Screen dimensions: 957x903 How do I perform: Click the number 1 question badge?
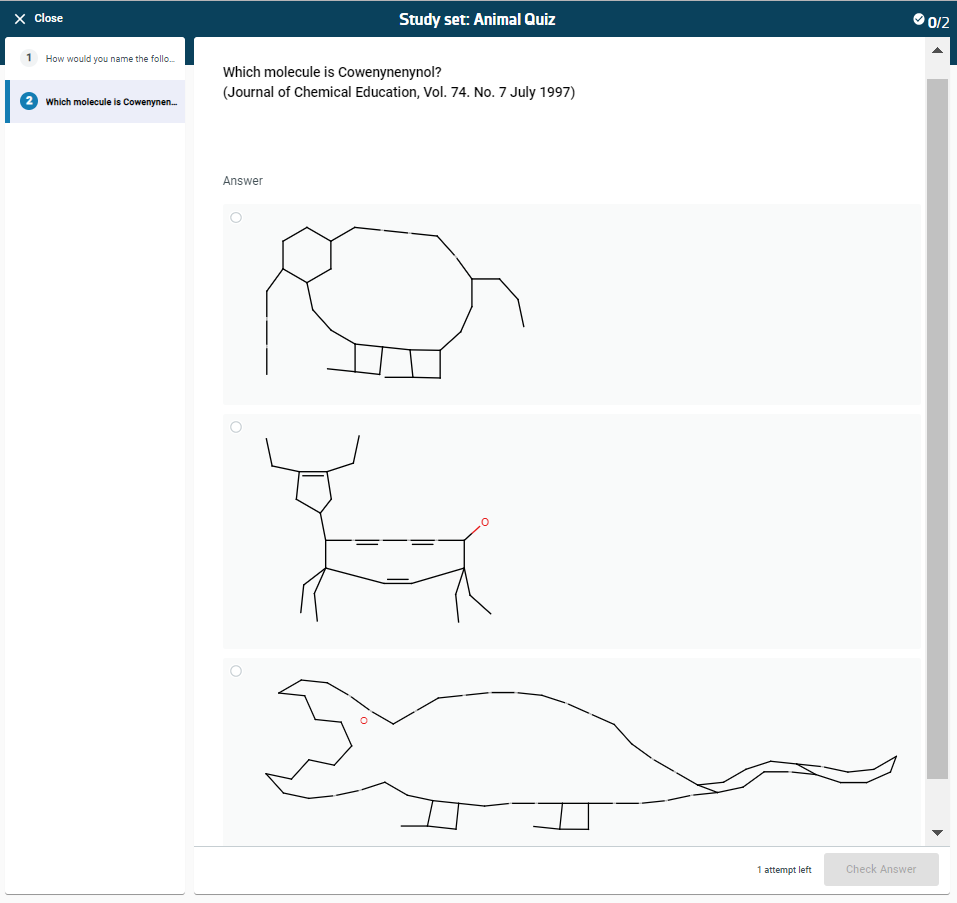pyautogui.click(x=29, y=58)
